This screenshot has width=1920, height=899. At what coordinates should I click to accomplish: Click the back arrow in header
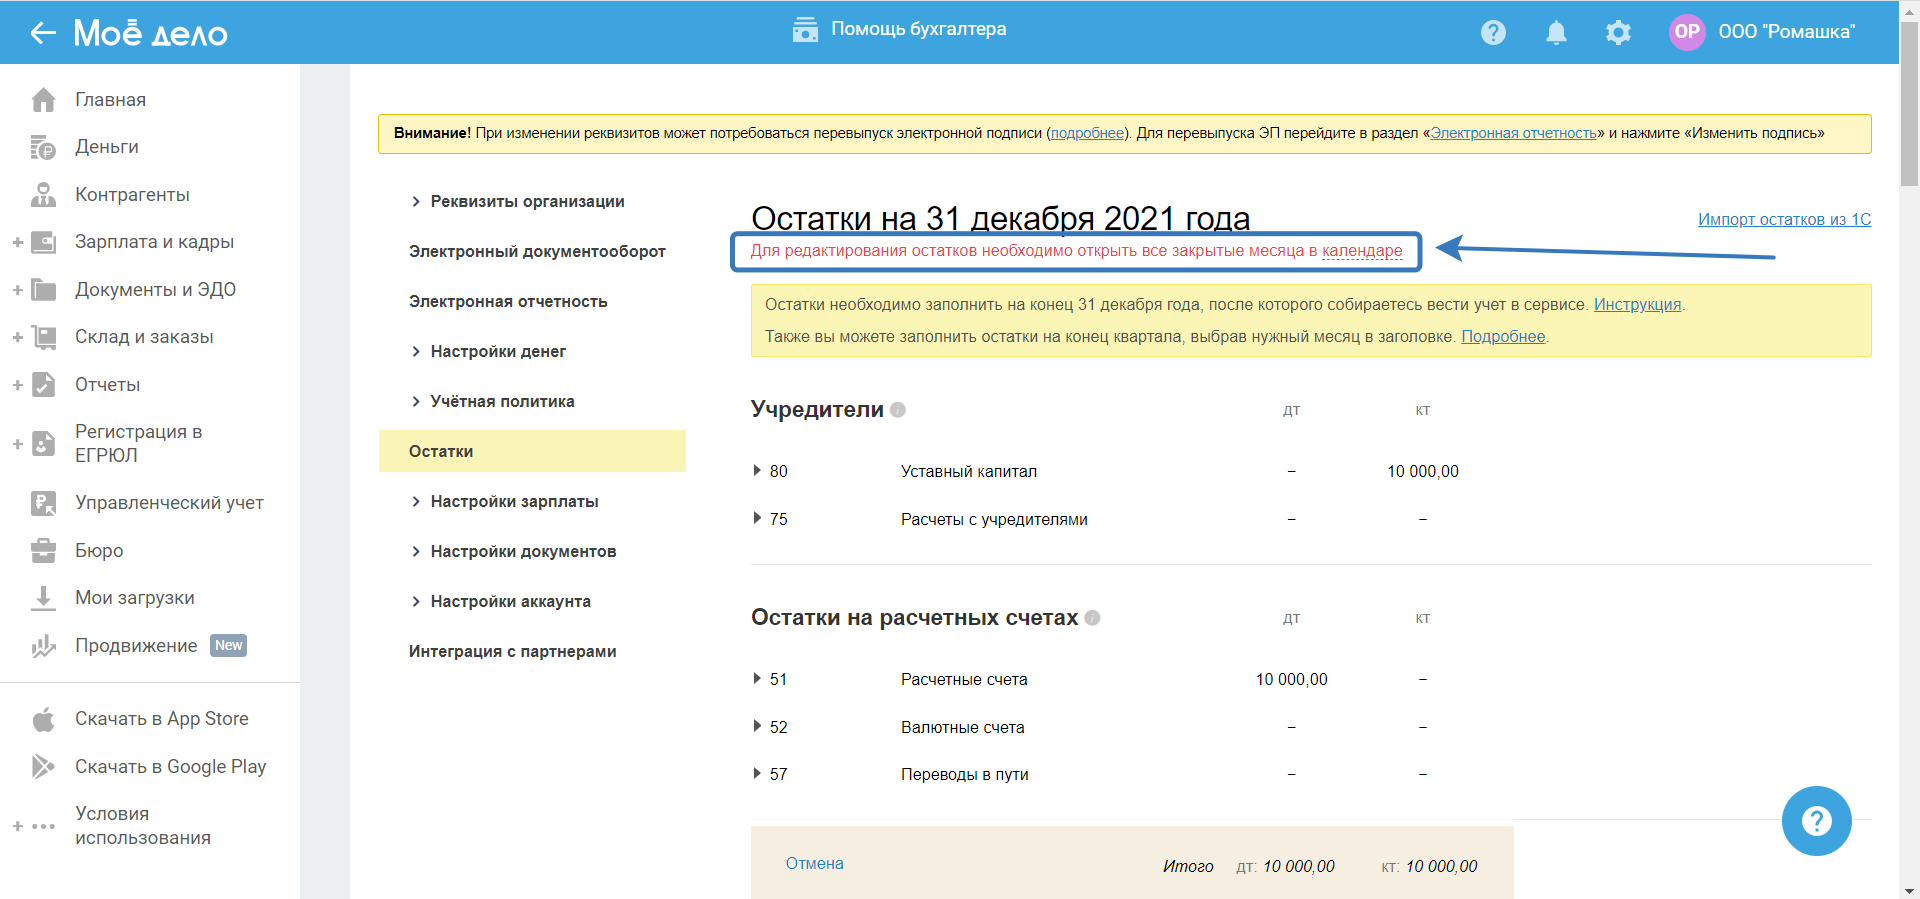coord(43,33)
